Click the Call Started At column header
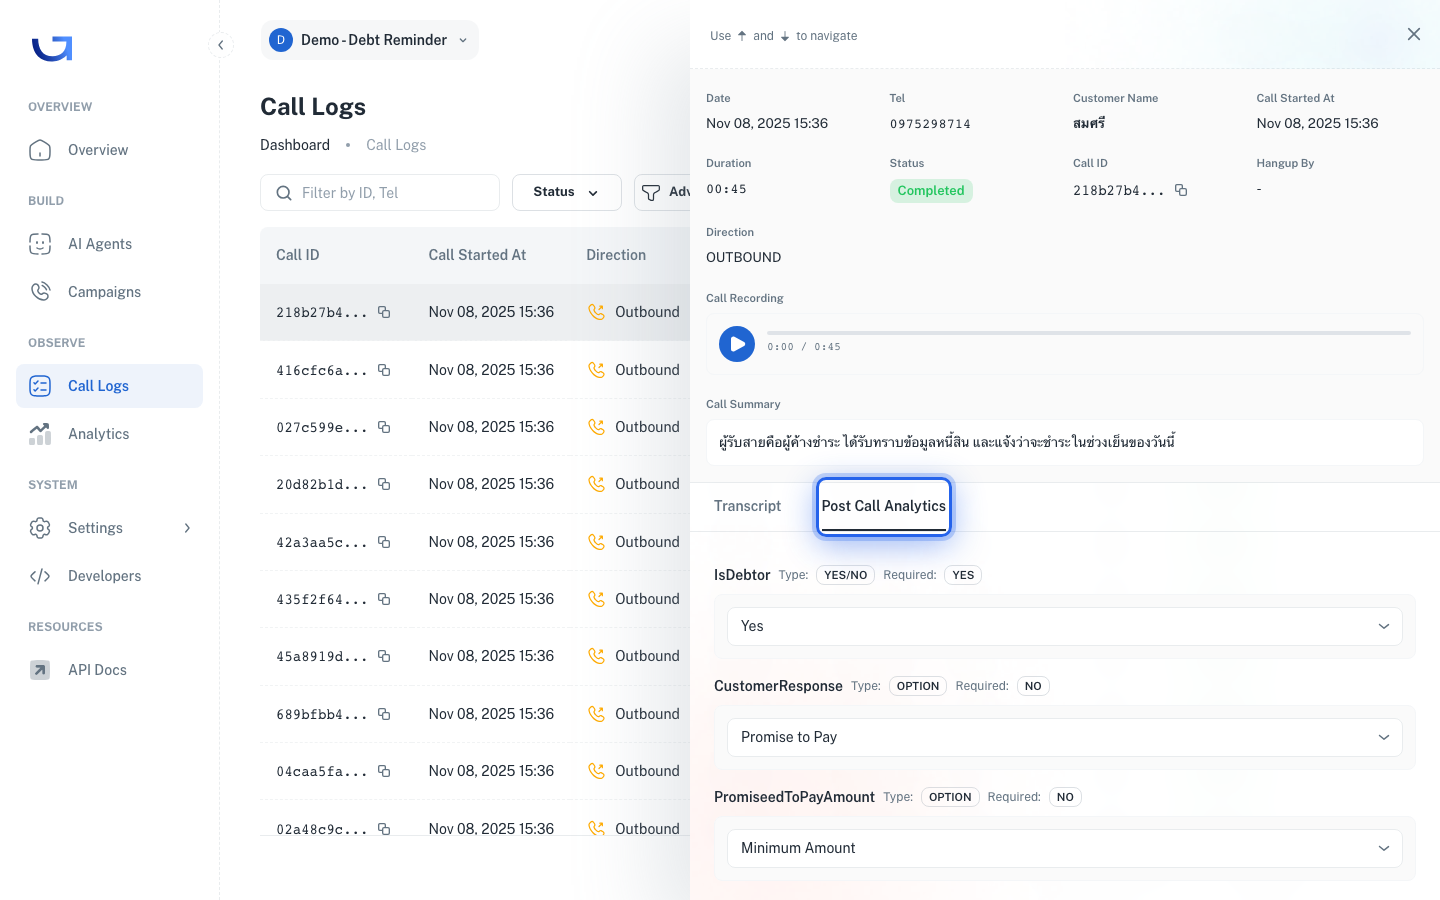This screenshot has height=900, width=1440. click(x=477, y=255)
